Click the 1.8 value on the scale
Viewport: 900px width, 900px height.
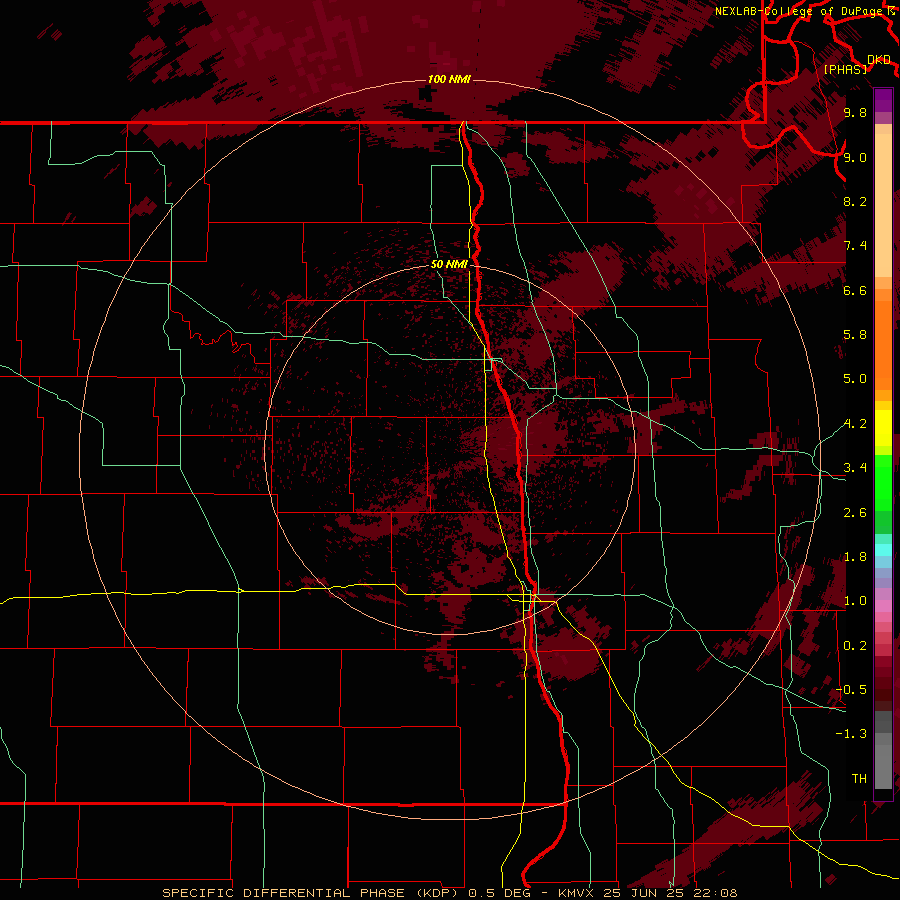coord(855,557)
